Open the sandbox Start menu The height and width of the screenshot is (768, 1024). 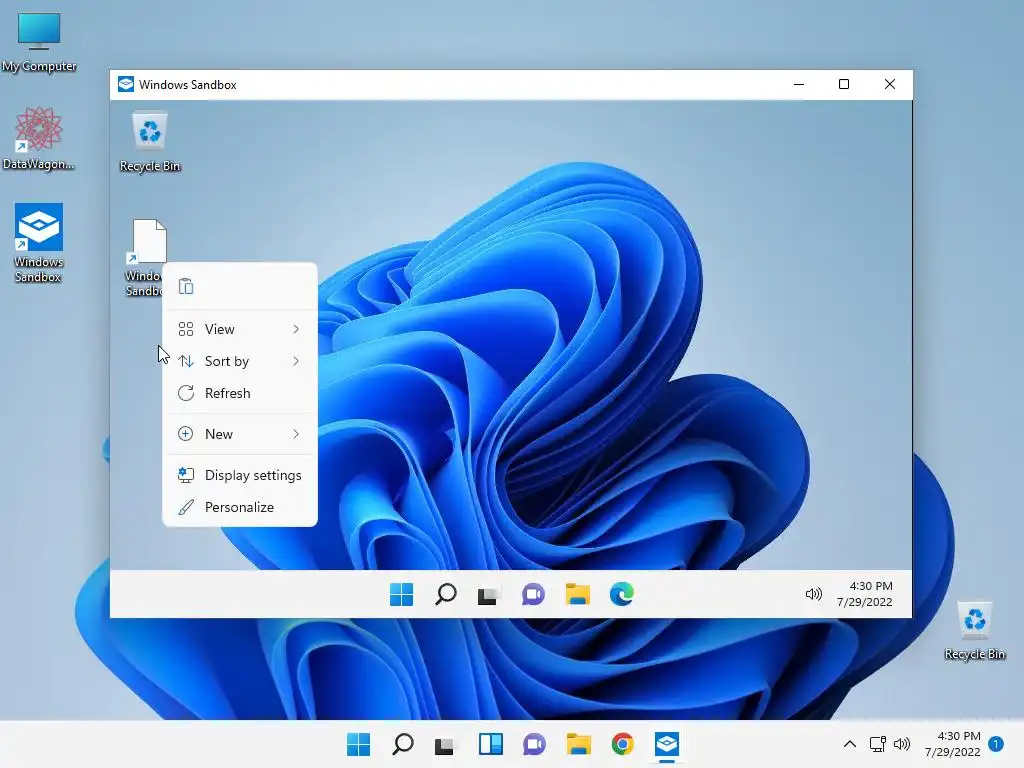click(x=401, y=594)
